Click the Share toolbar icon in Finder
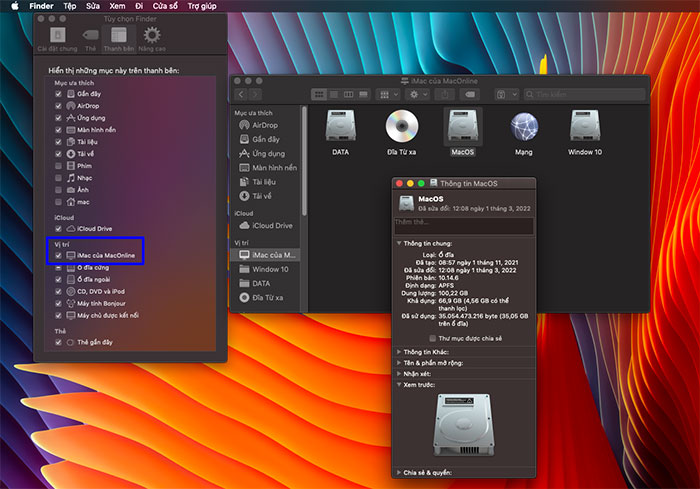The width and height of the screenshot is (700, 489). (x=445, y=94)
